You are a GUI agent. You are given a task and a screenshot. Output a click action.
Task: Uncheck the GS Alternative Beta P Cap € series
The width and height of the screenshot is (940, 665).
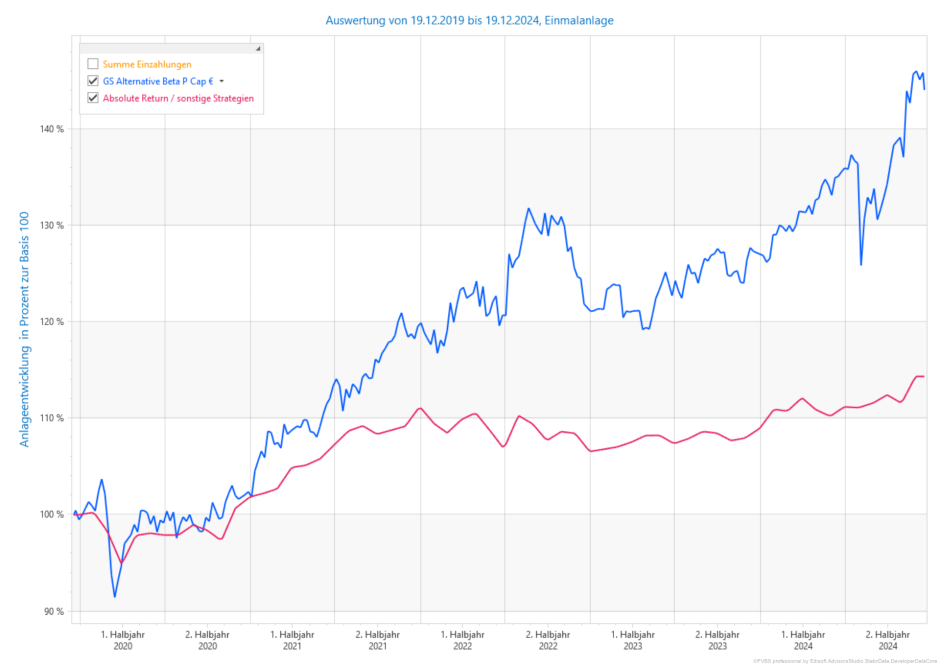coord(93,81)
